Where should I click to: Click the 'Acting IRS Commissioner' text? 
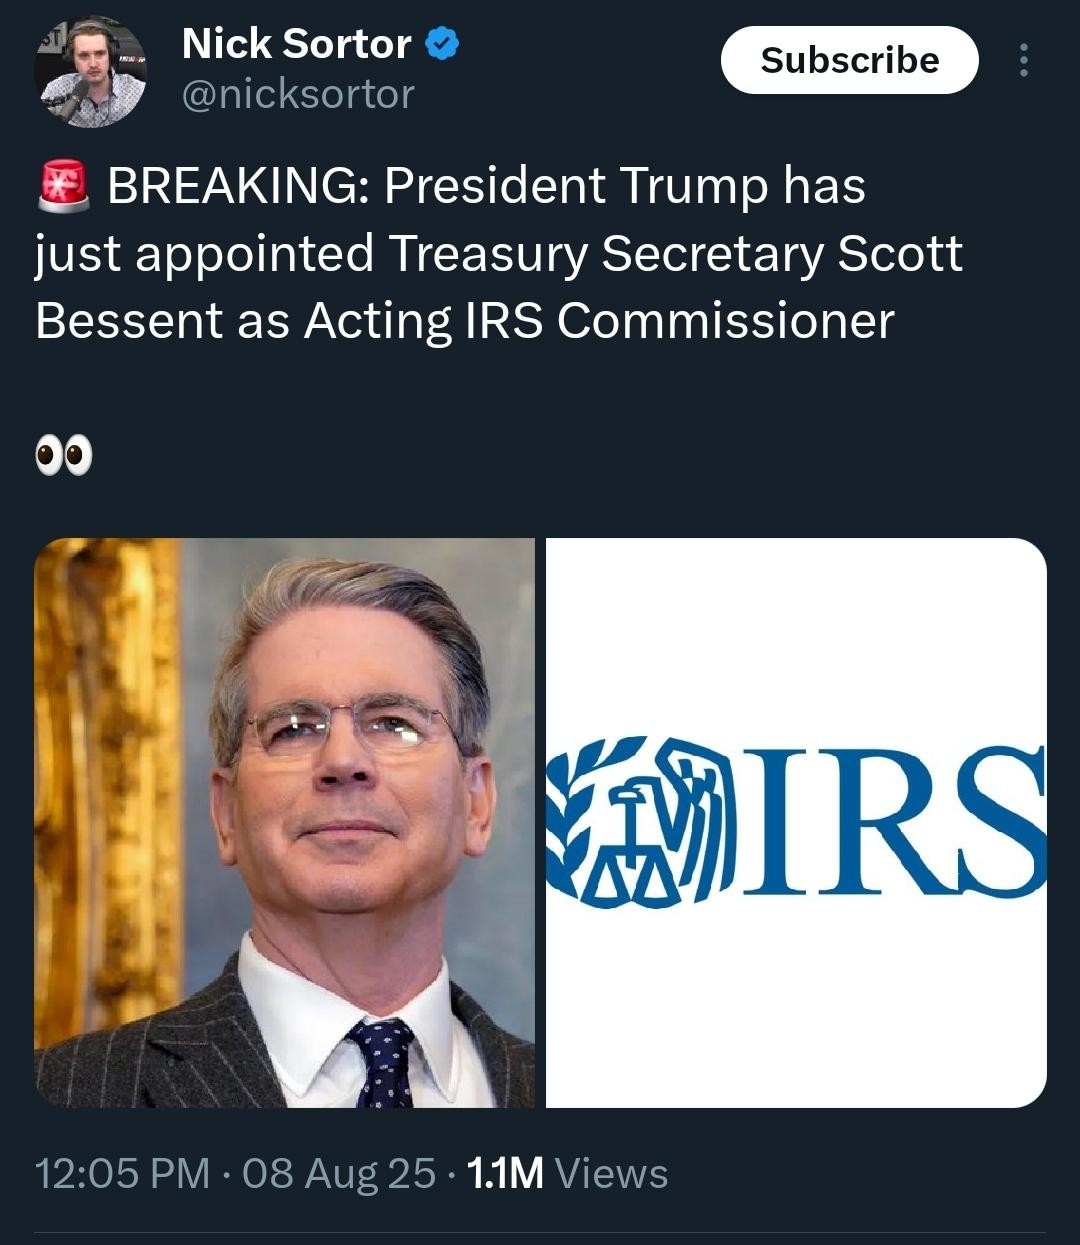point(599,322)
